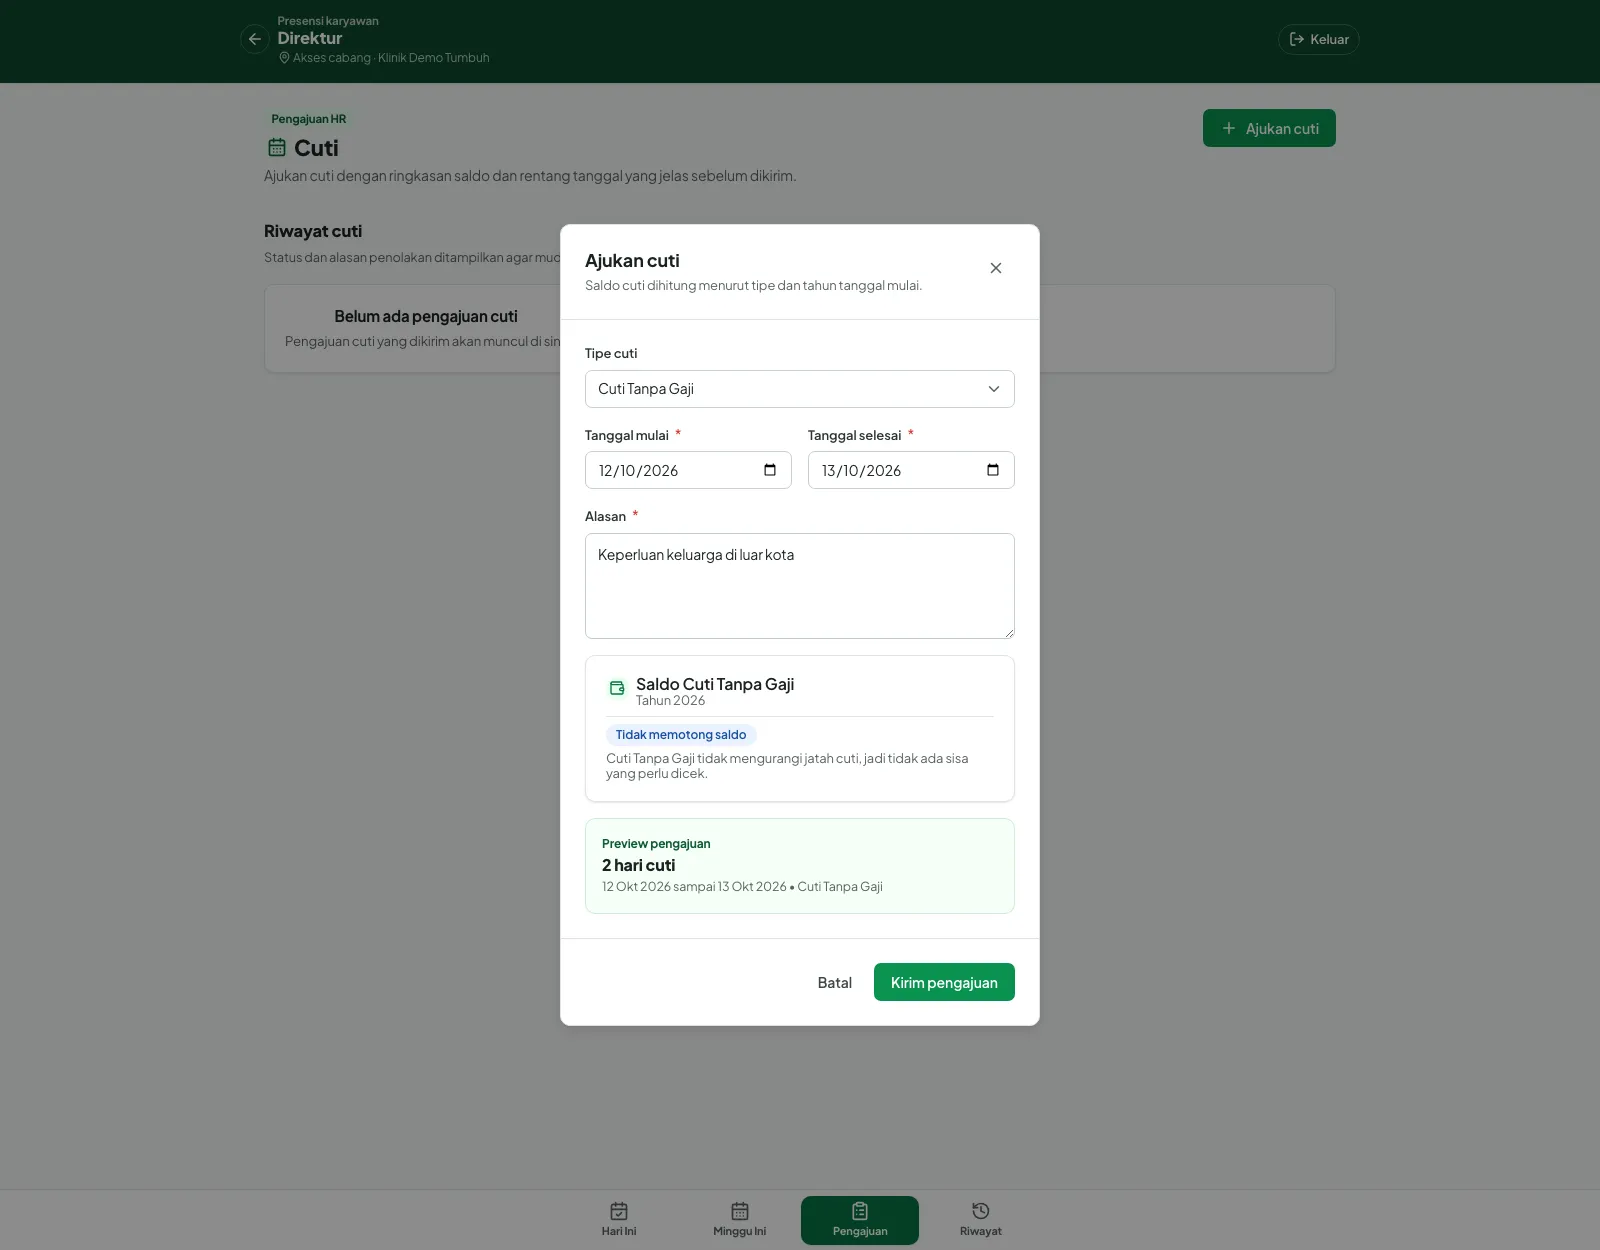Click the Alasan textarea resize handle

pos(1009,633)
